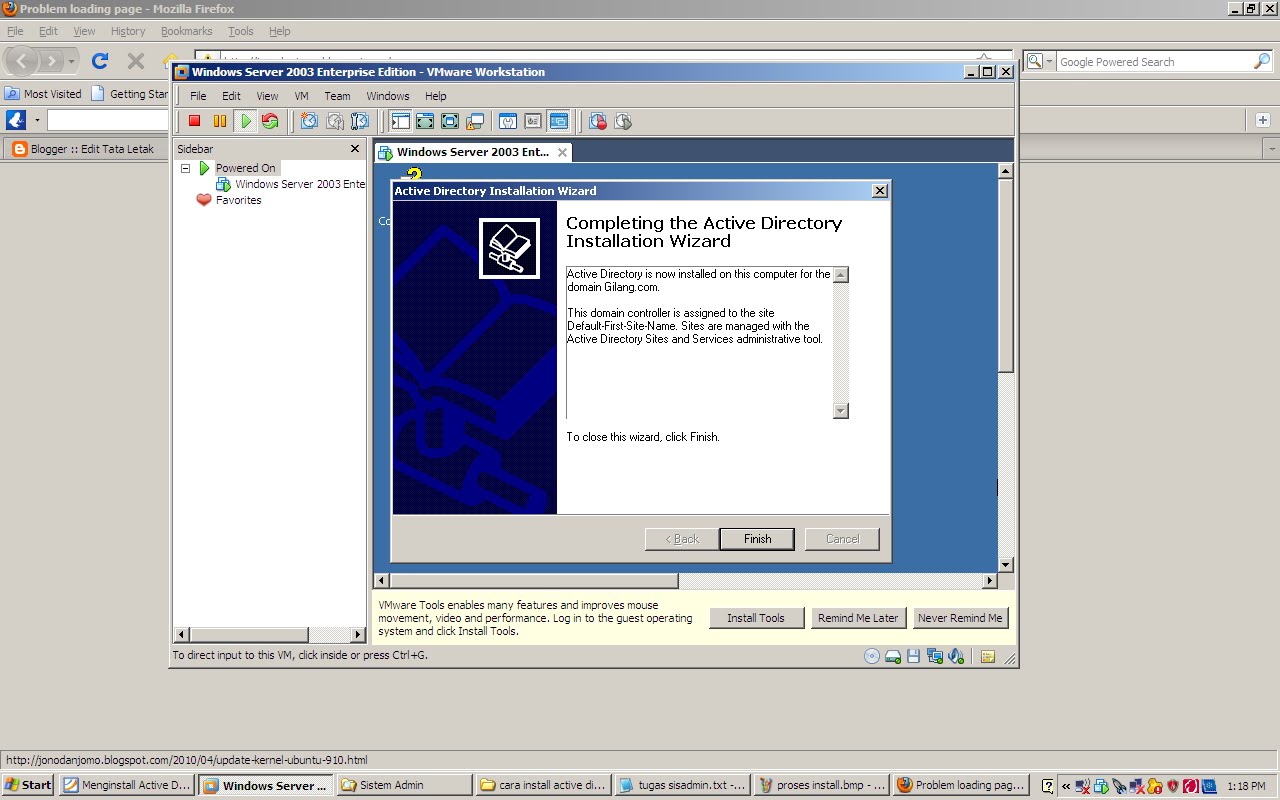This screenshot has width=1280, height=800.
Task: Click the message log status bar icon
Action: pos(988,656)
